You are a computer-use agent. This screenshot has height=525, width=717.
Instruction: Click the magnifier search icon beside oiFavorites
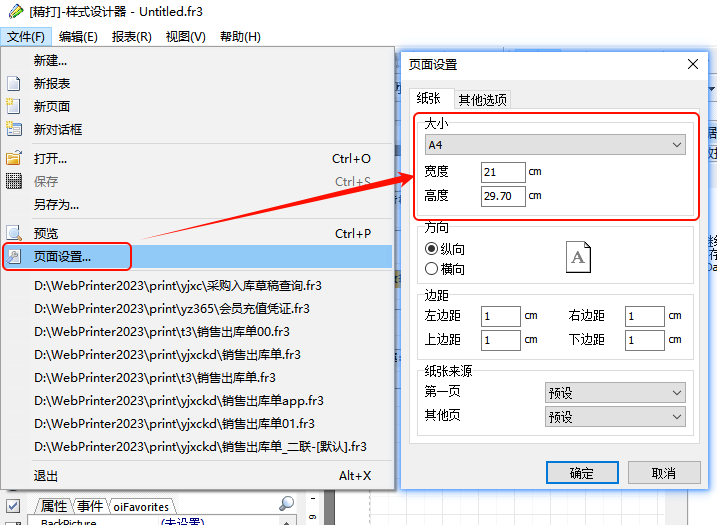pyautogui.click(x=287, y=504)
